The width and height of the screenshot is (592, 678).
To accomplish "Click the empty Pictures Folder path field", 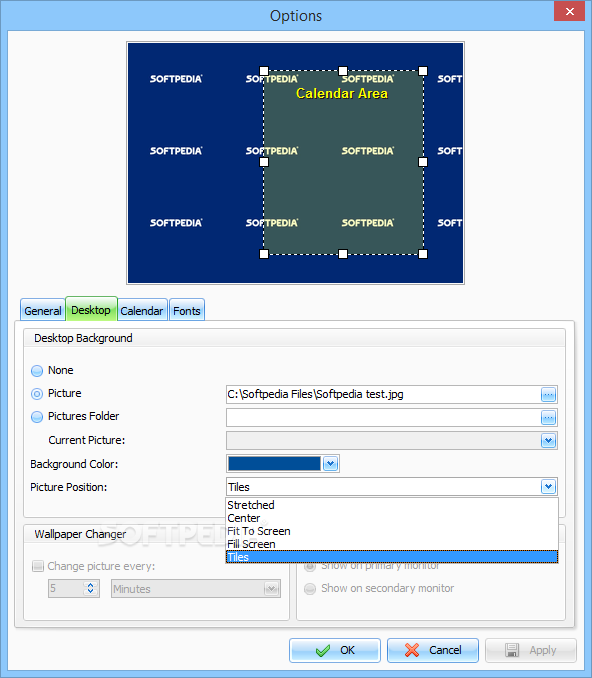I will point(383,418).
